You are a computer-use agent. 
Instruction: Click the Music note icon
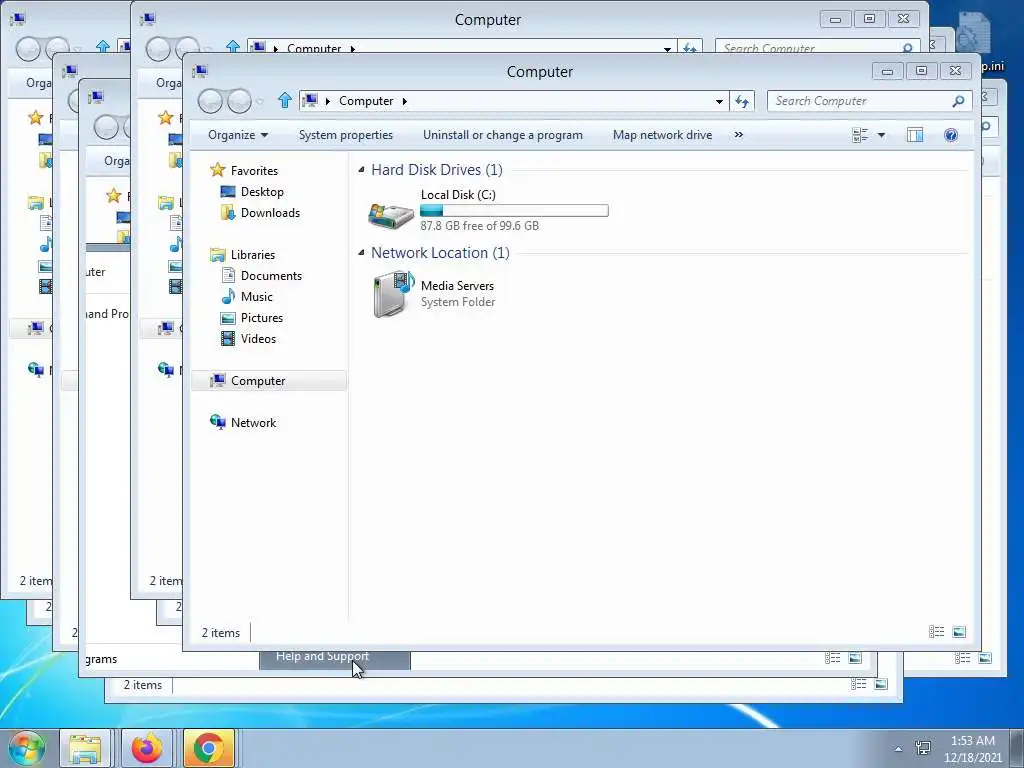(x=228, y=296)
